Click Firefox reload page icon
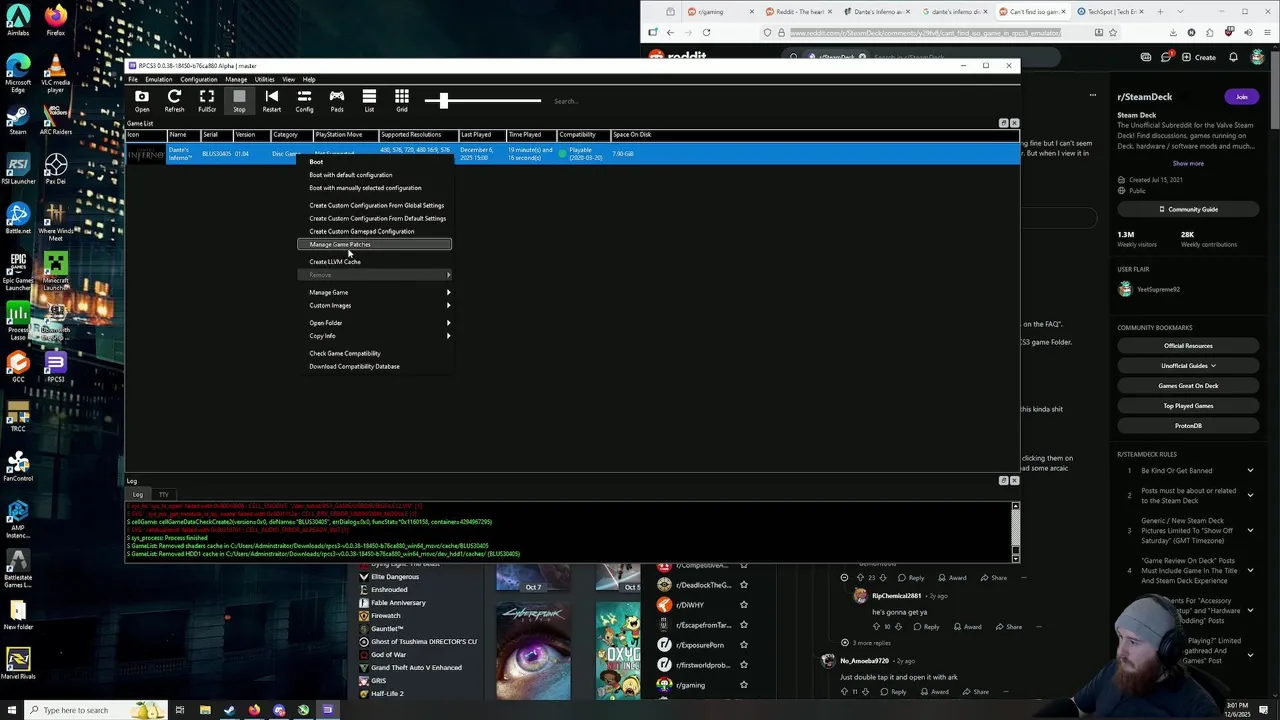1280x720 pixels. point(706,32)
